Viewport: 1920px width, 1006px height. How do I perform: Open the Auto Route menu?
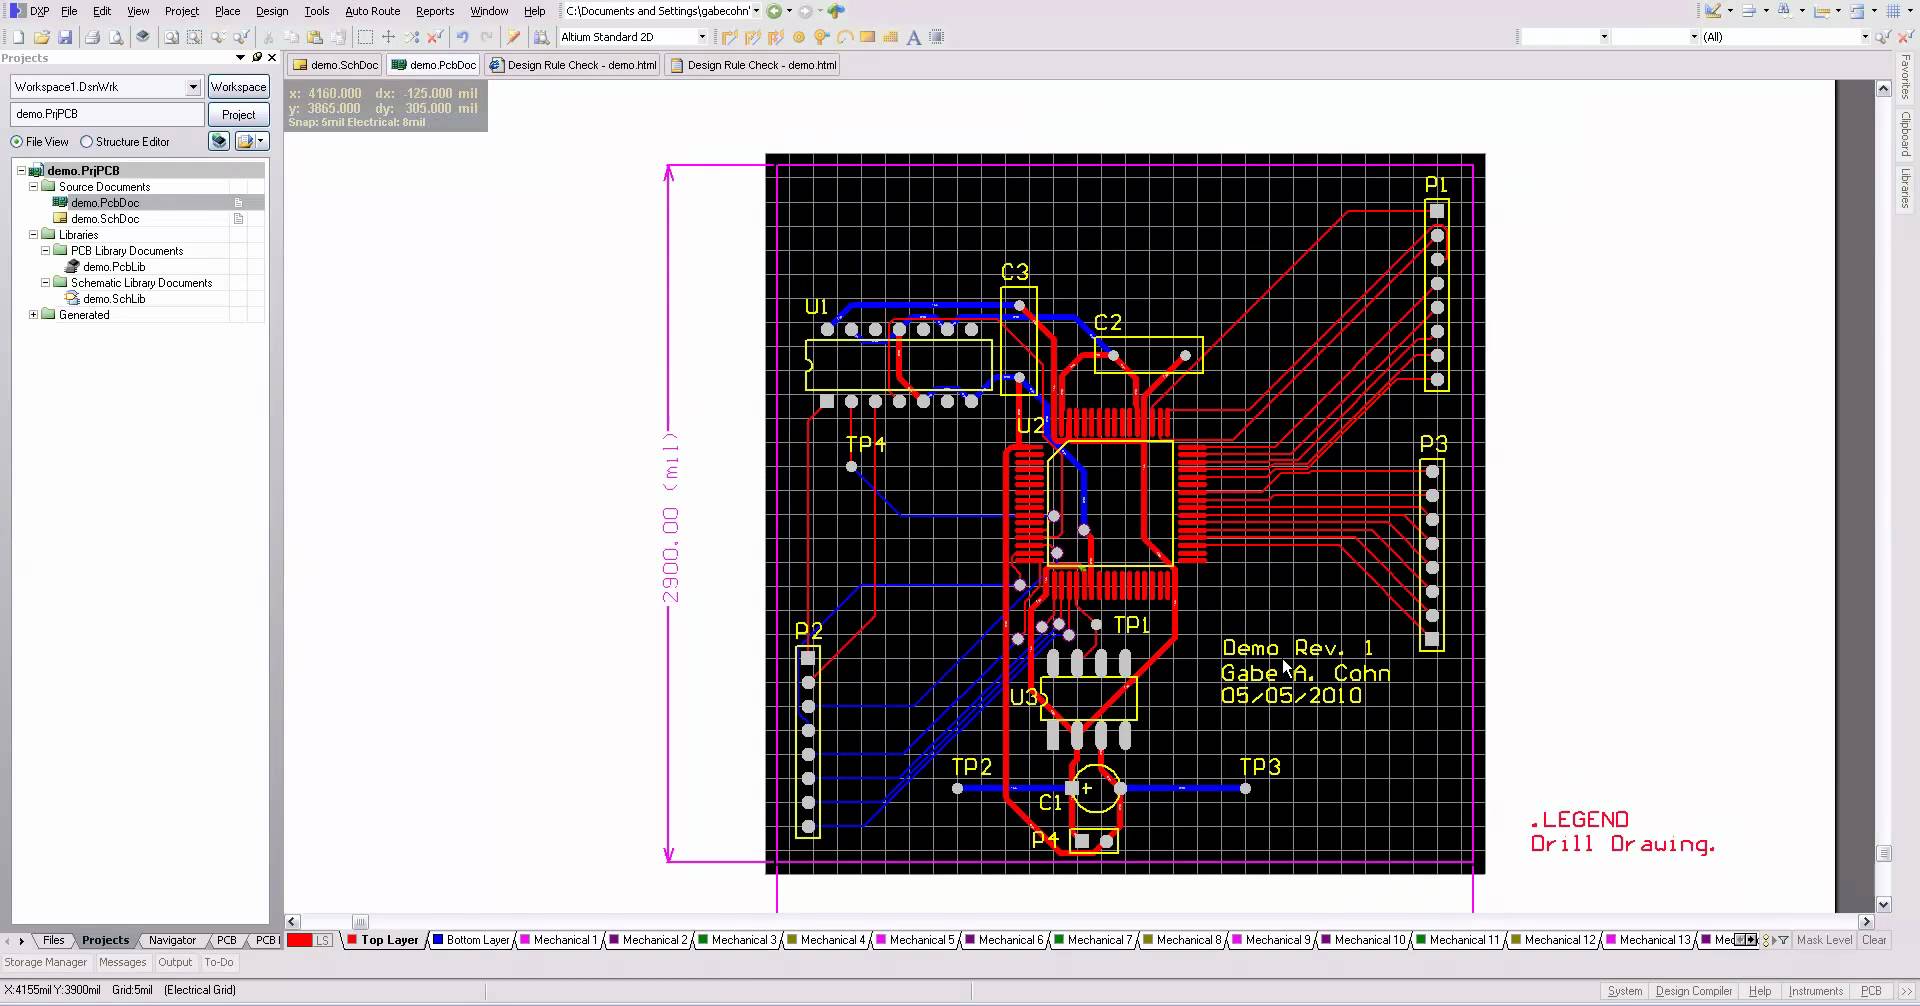(372, 11)
